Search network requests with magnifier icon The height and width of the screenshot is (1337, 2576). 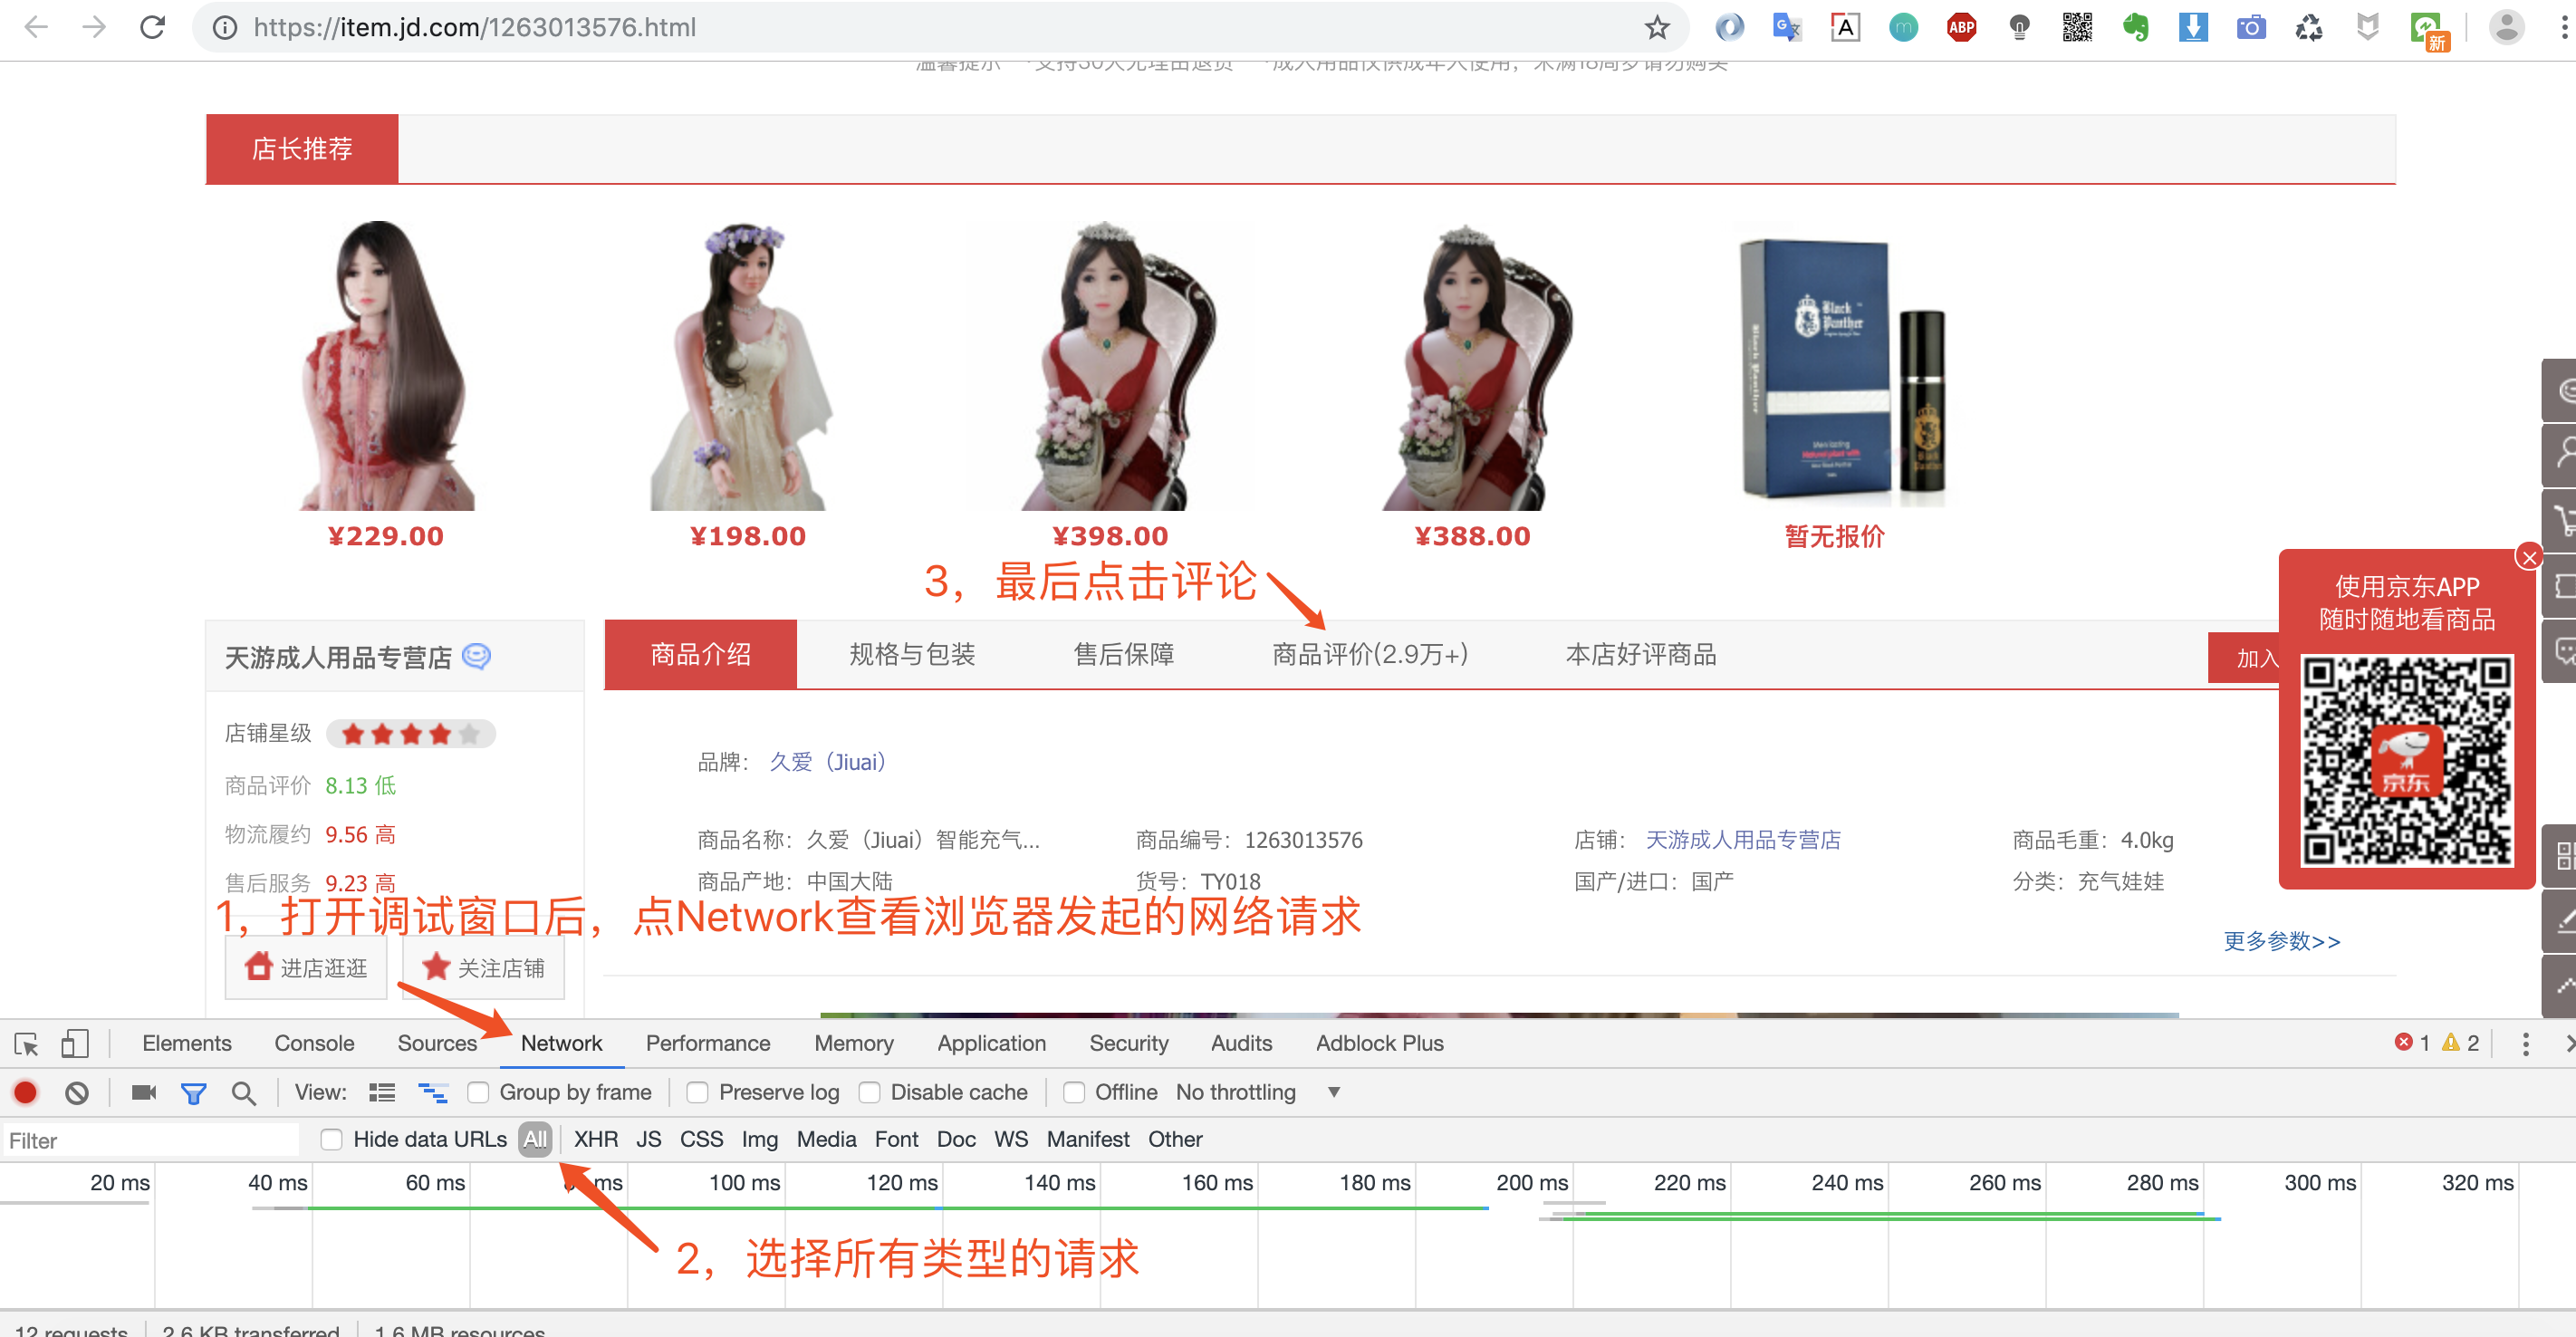244,1092
